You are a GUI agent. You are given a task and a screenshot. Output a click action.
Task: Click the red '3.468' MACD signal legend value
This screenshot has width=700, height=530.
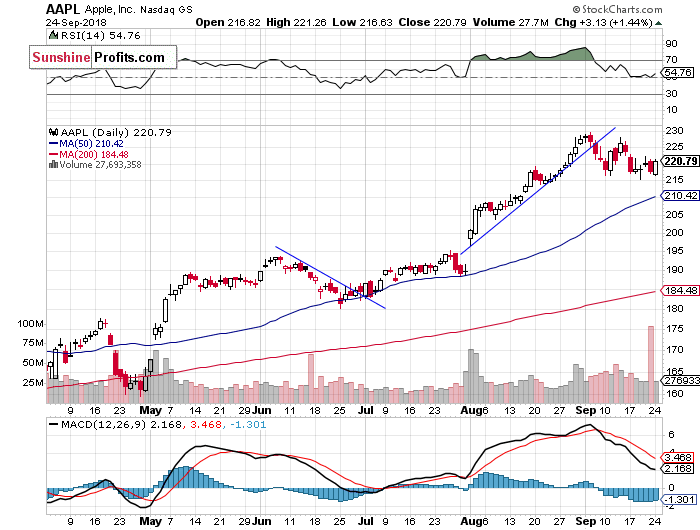[x=205, y=425]
